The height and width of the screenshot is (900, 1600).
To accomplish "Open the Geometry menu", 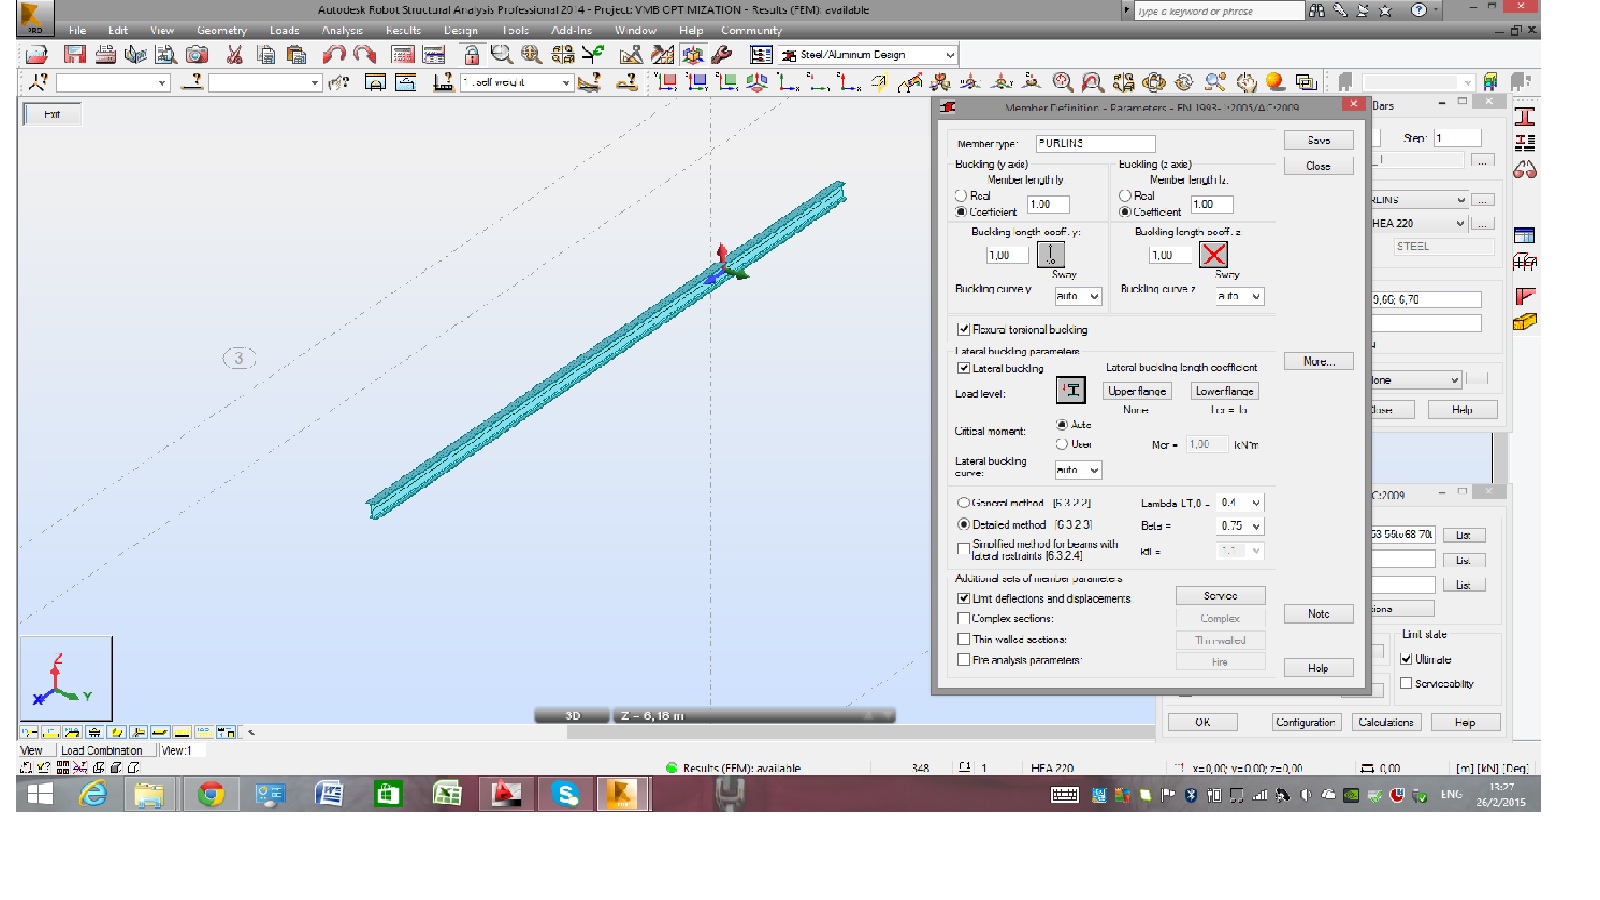I will [x=221, y=30].
